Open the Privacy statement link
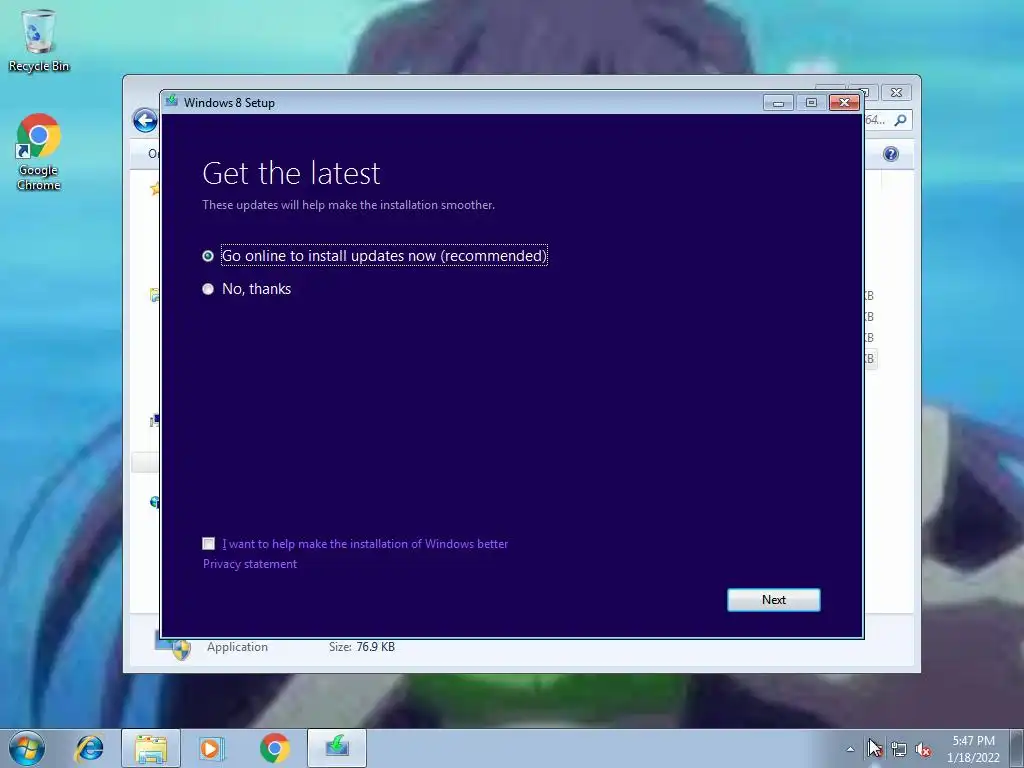 click(249, 564)
